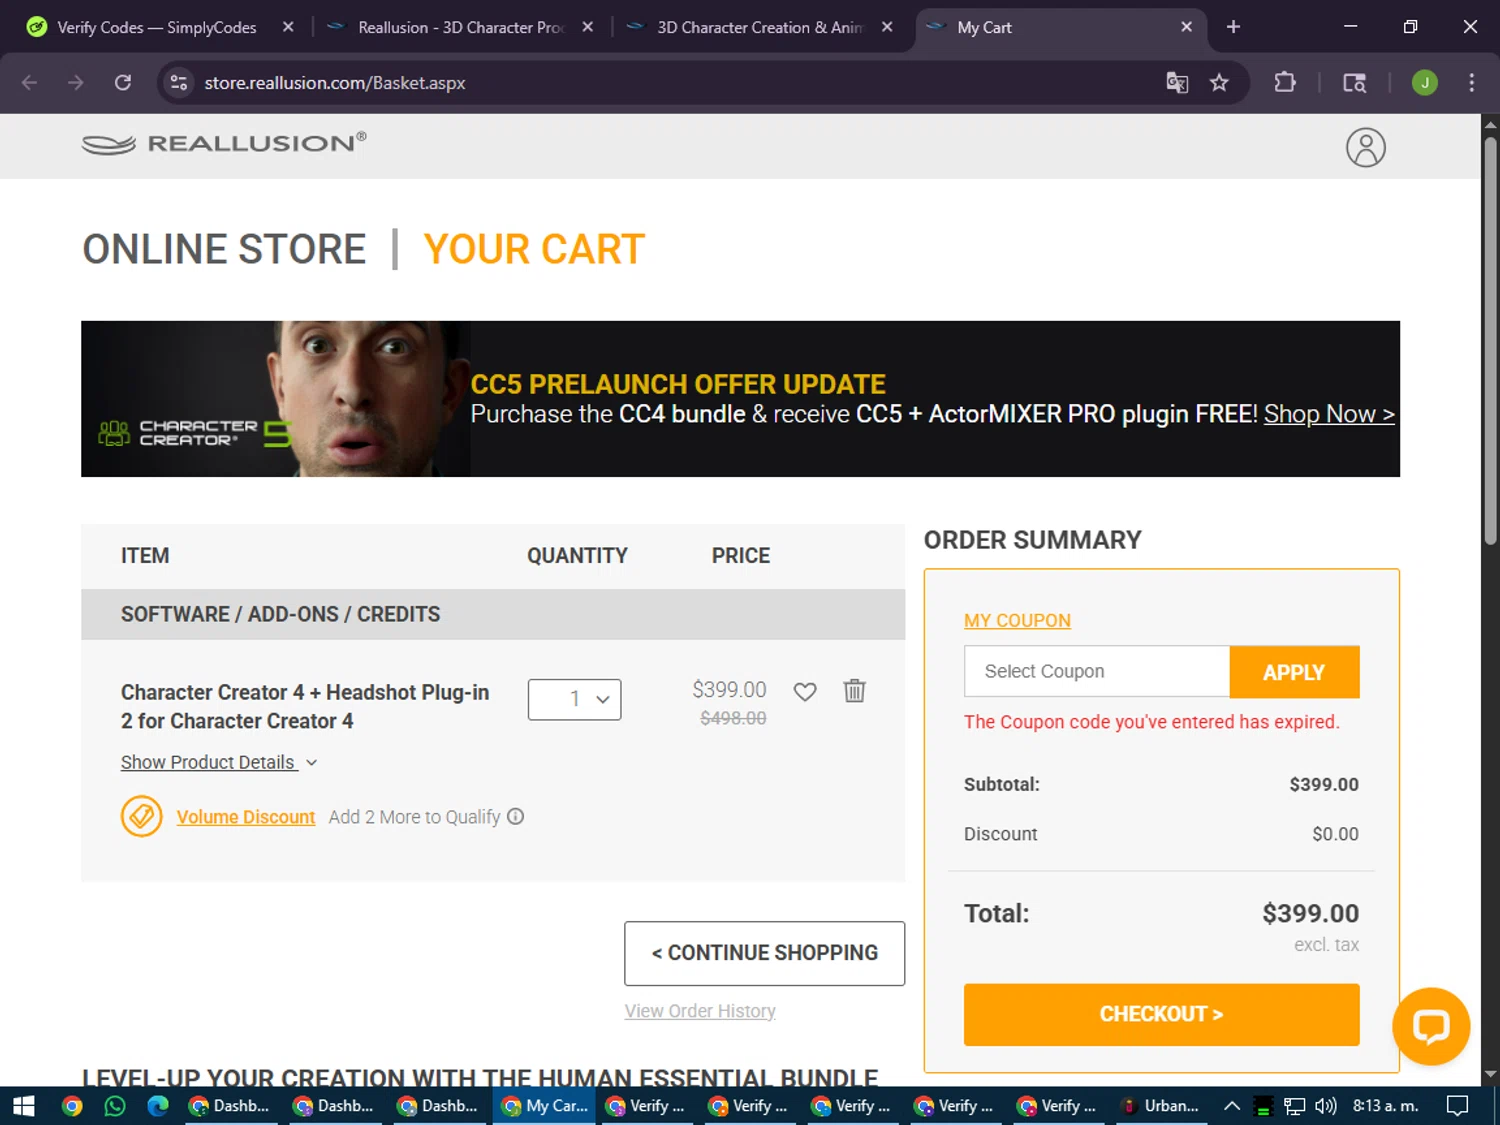
Task: Launch Chrome from the taskbar pinned icon
Action: [x=72, y=1105]
